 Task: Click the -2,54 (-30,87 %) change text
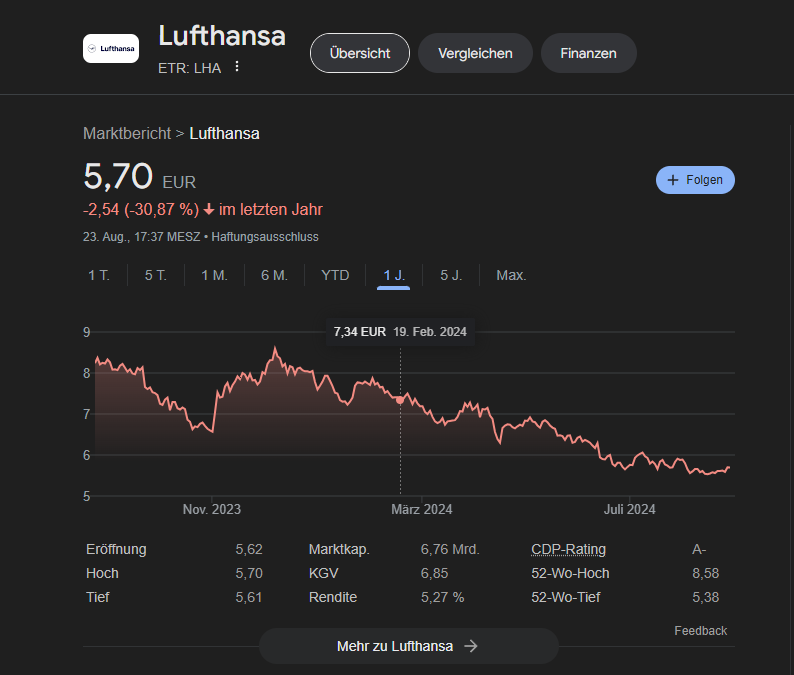141,210
